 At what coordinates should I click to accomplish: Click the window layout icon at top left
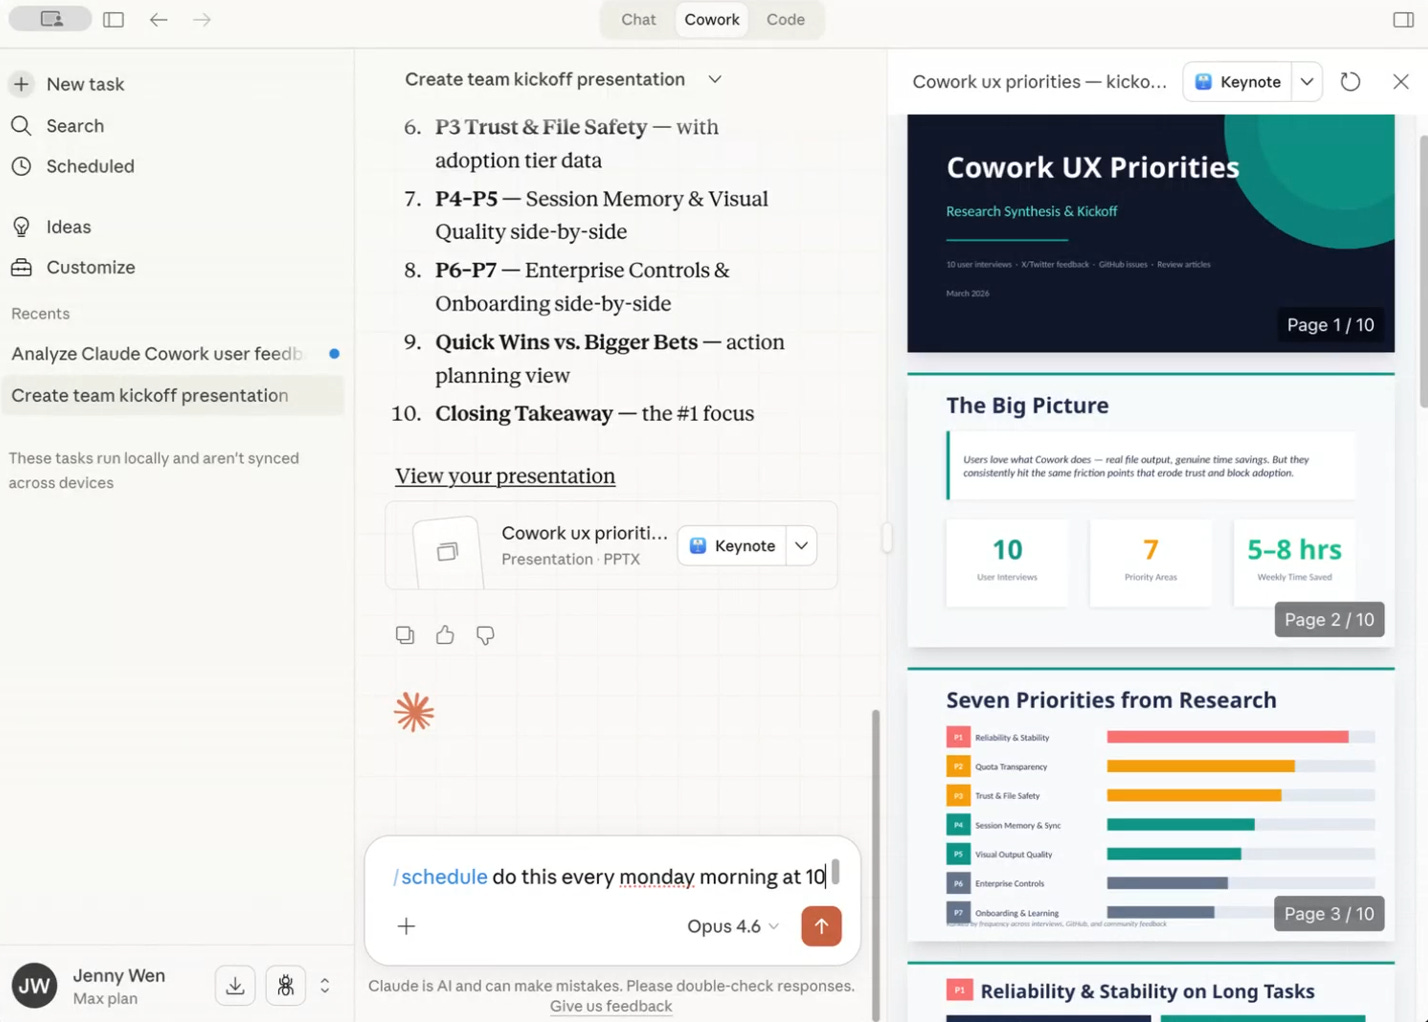[51, 19]
